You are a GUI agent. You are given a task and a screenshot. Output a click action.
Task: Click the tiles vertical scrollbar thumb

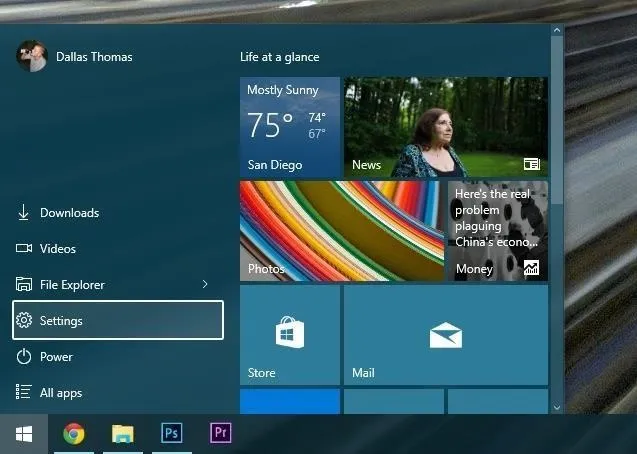click(557, 120)
